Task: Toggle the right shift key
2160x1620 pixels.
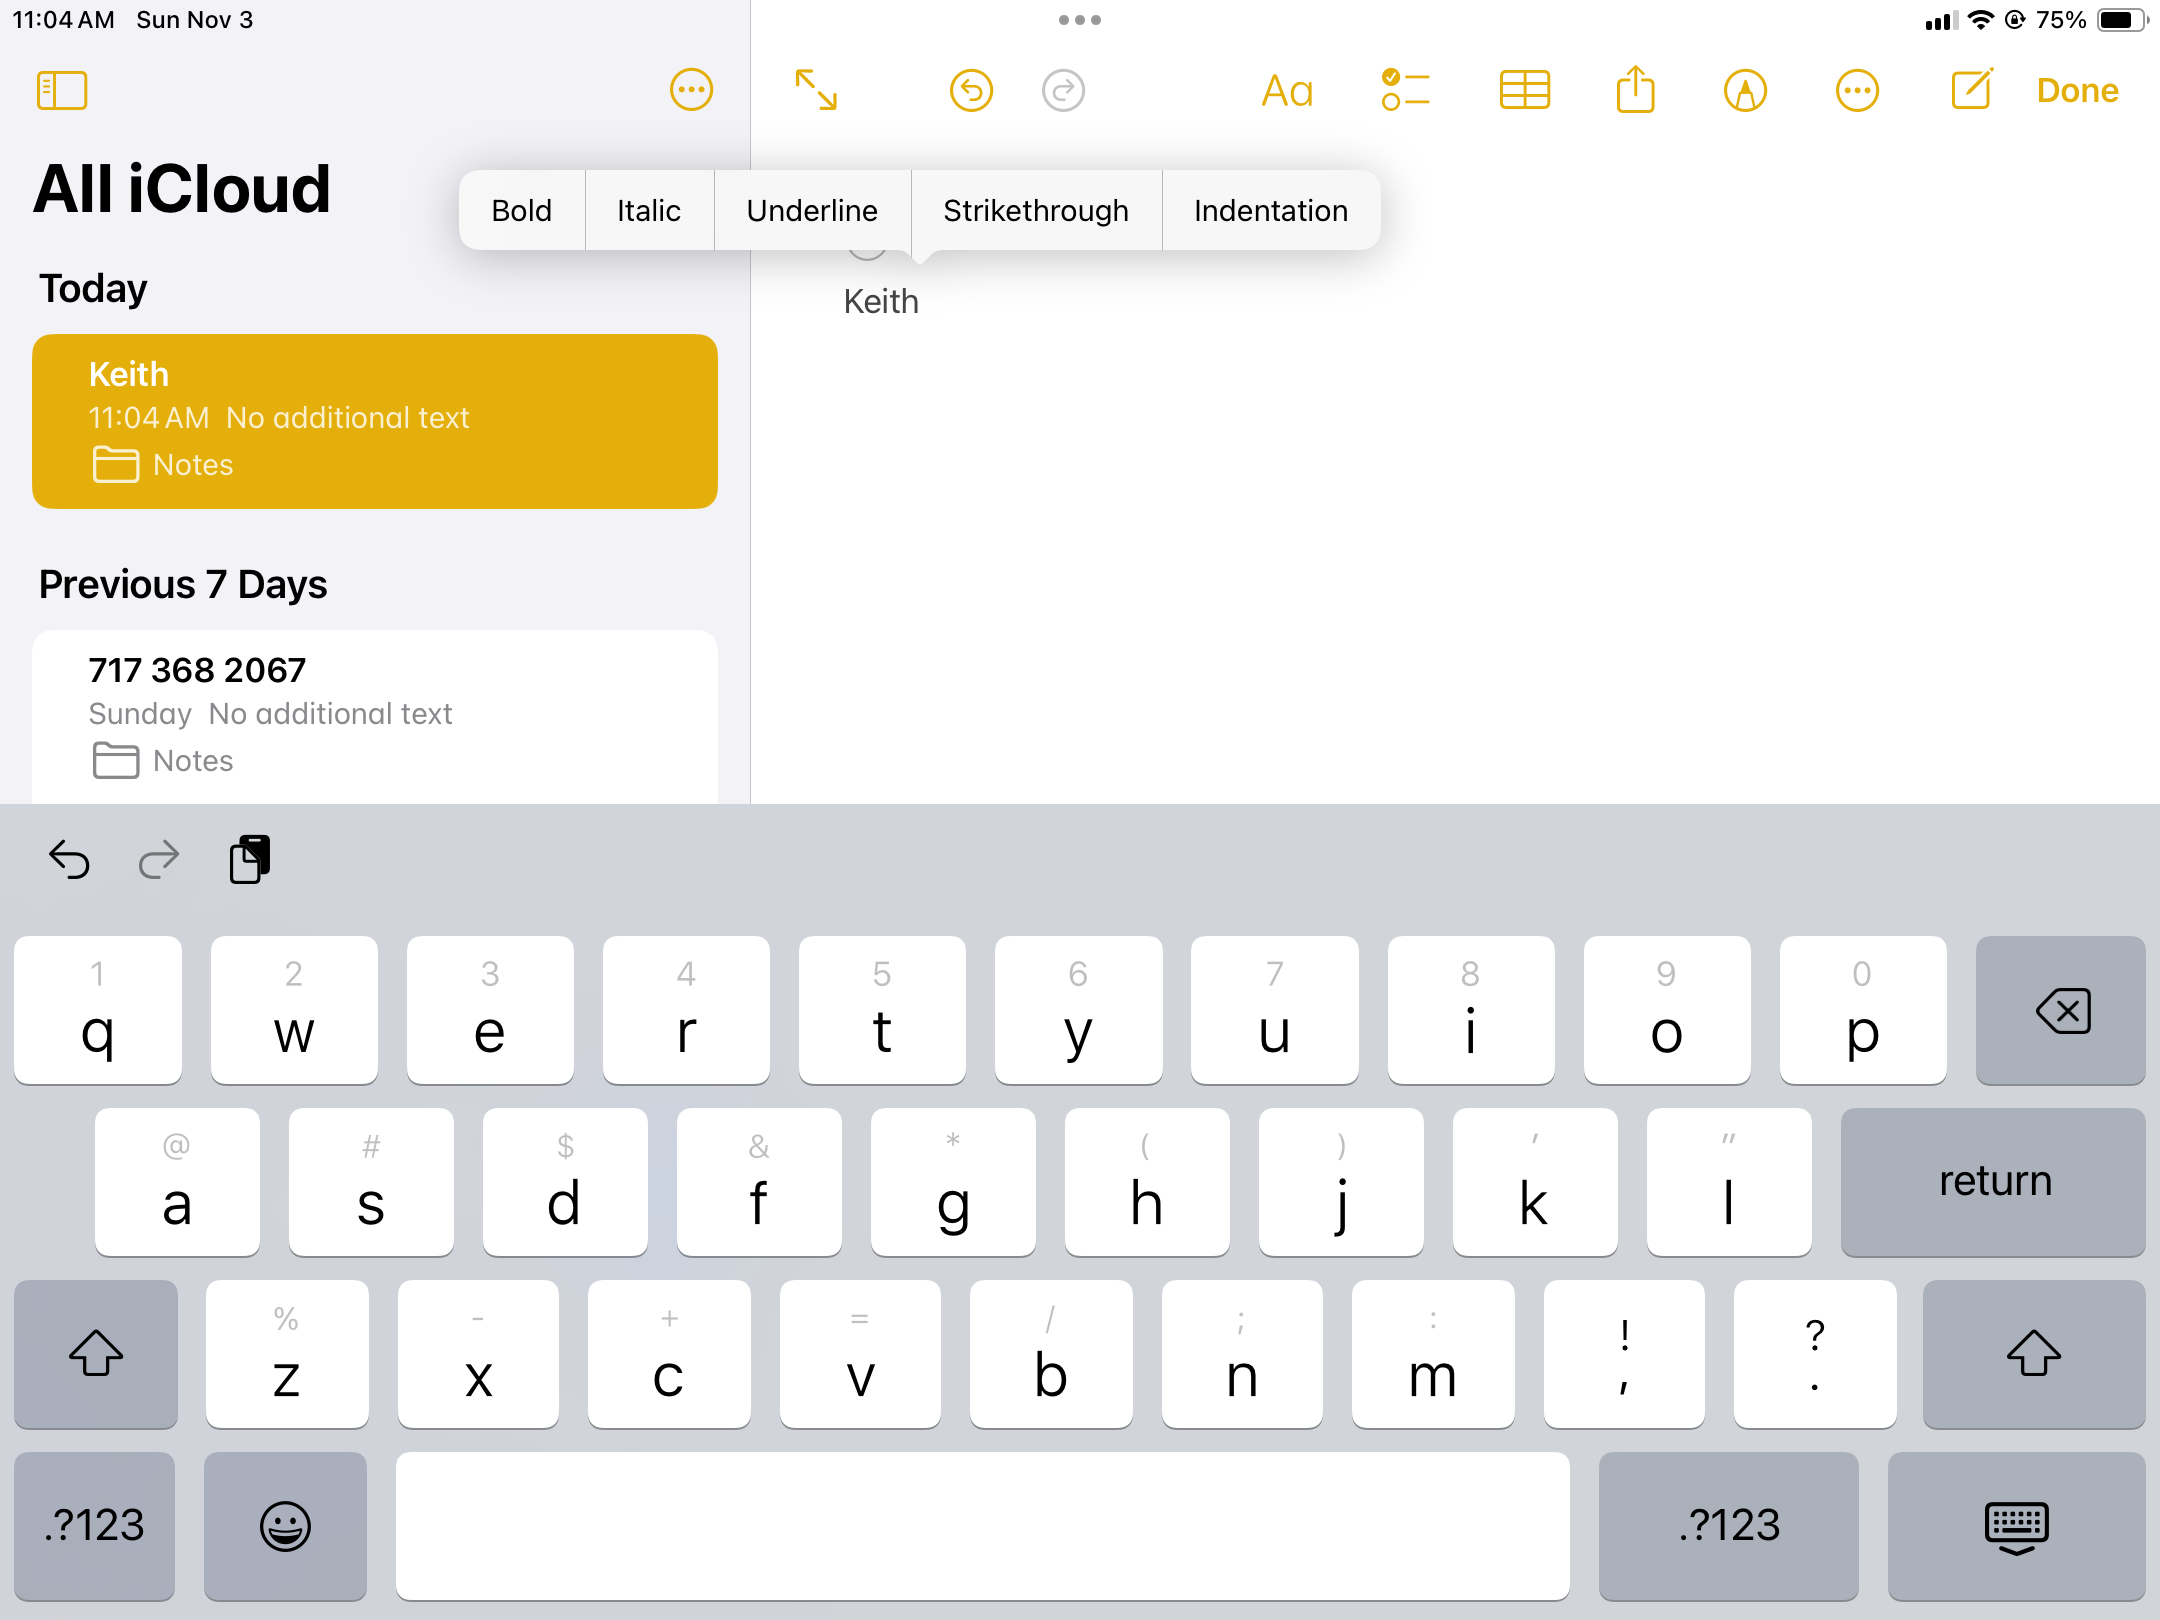Action: (x=2033, y=1354)
